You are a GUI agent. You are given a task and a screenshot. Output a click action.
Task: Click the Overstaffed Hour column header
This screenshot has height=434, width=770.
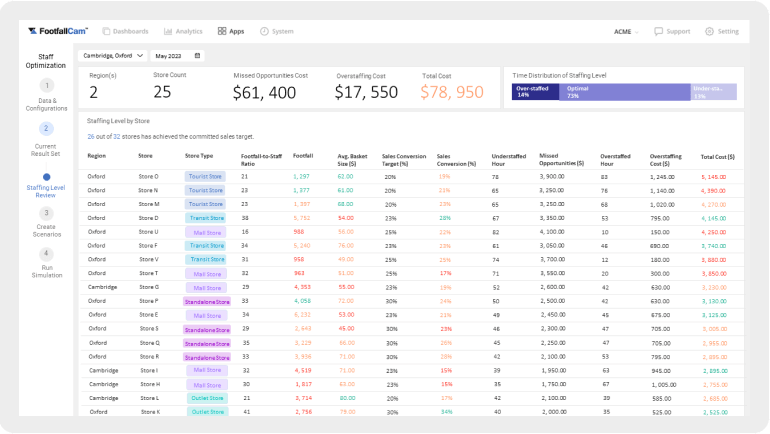tap(615, 160)
